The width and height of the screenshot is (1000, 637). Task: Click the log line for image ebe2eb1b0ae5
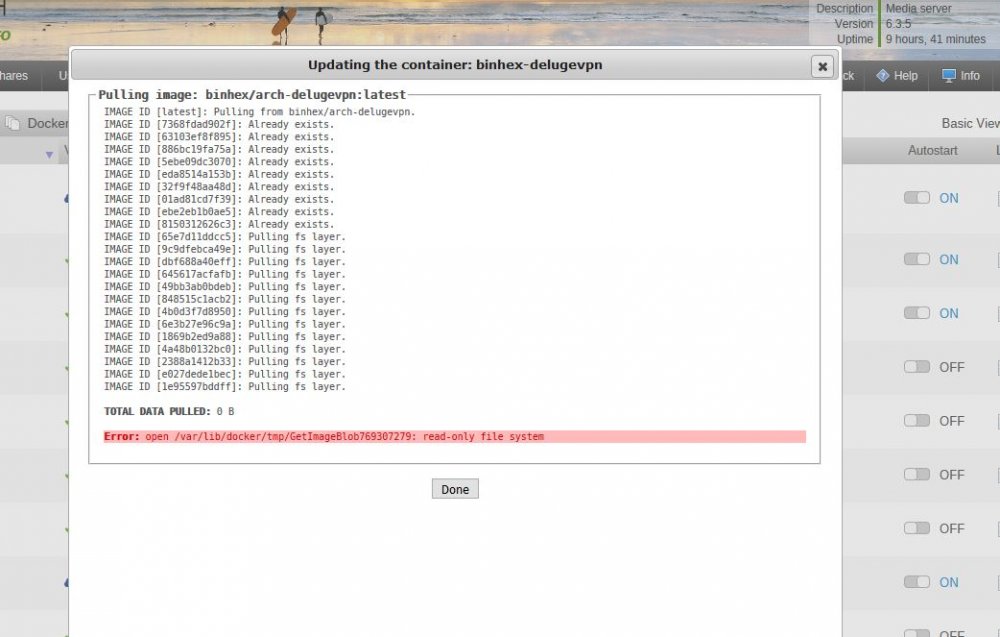coord(219,212)
